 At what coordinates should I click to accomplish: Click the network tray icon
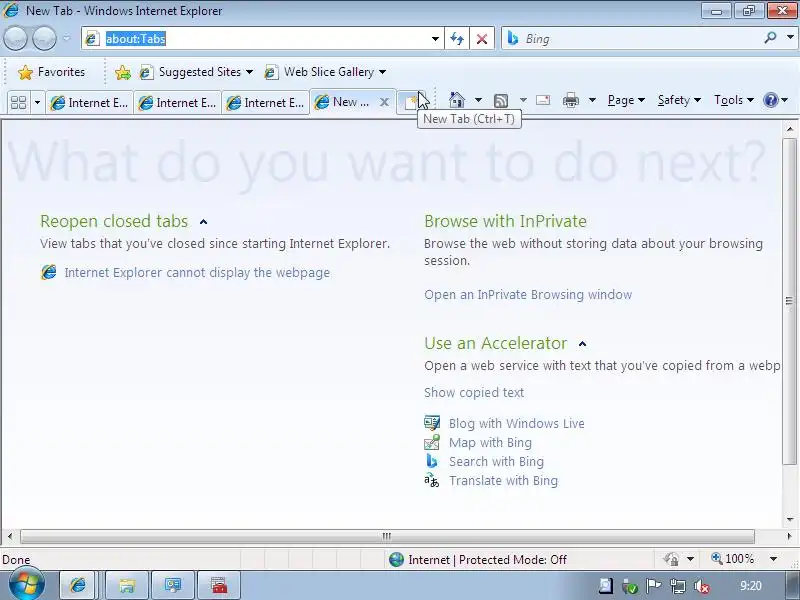point(678,586)
